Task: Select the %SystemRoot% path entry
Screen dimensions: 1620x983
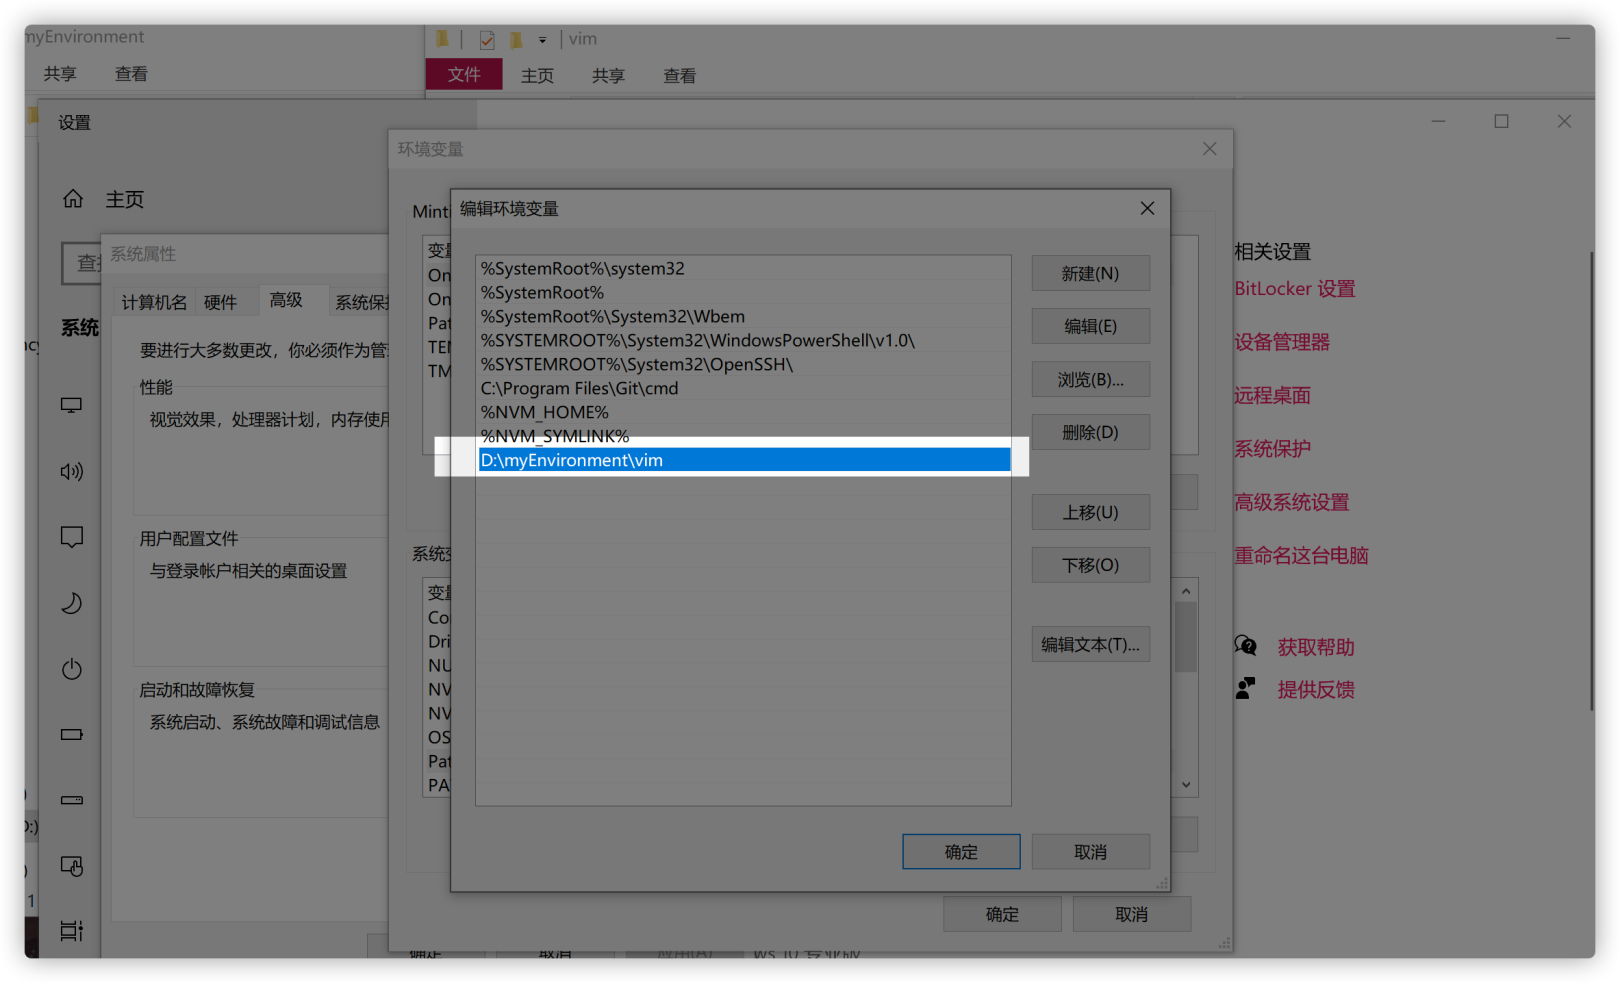Action: click(743, 292)
